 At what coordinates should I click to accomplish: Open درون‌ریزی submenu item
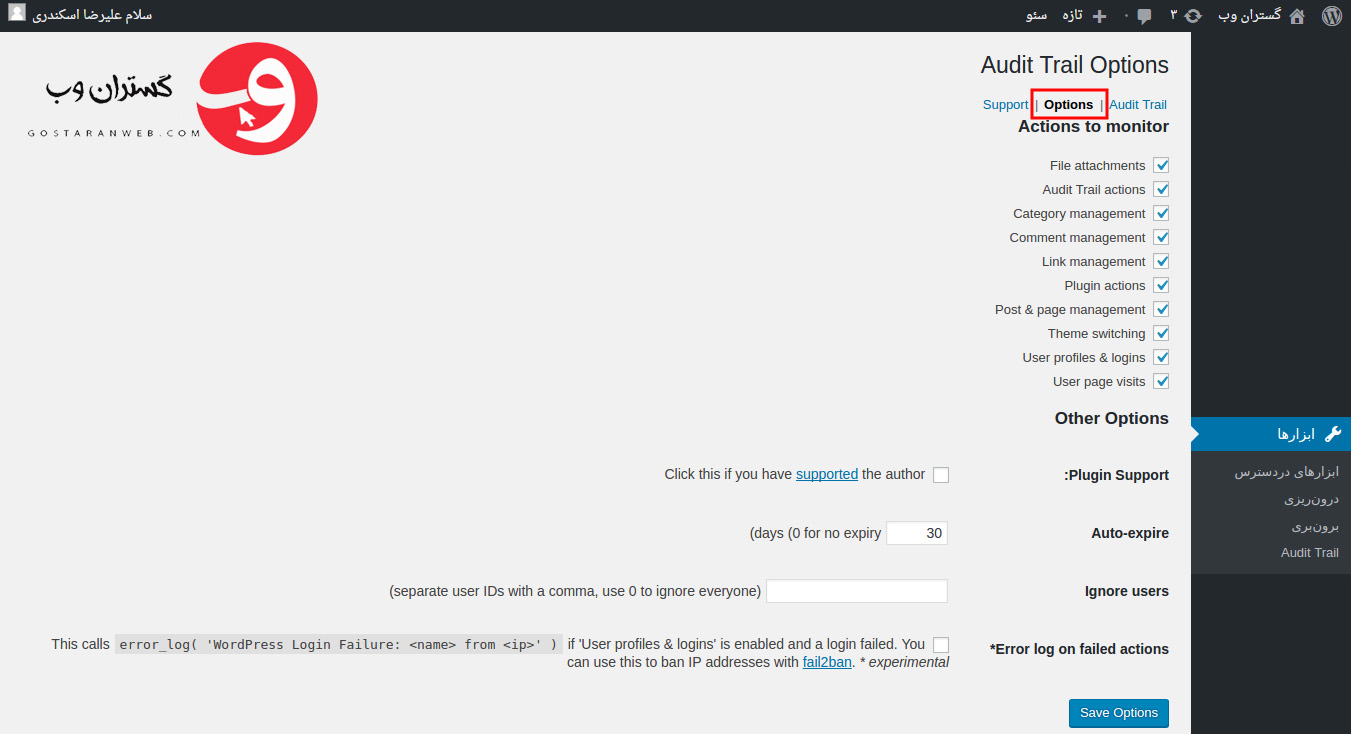[x=1311, y=499]
